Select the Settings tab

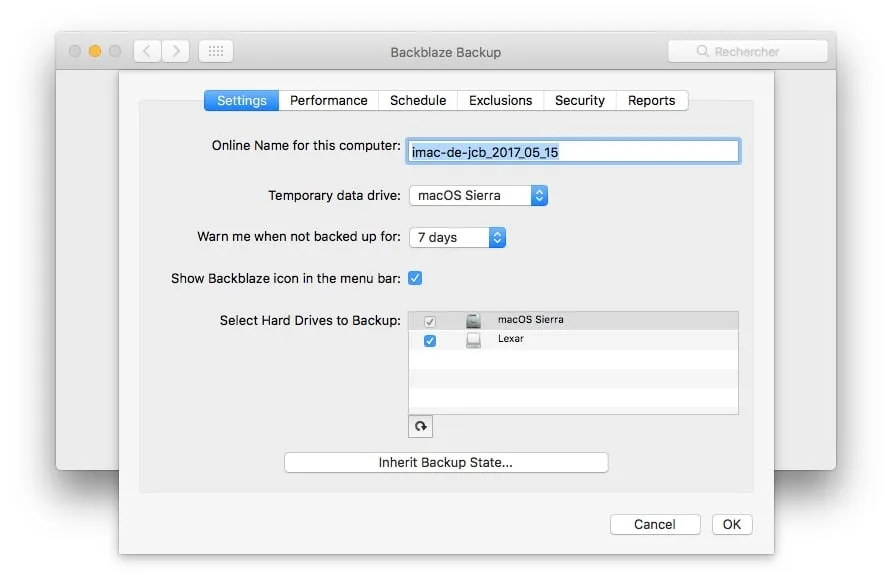point(242,101)
